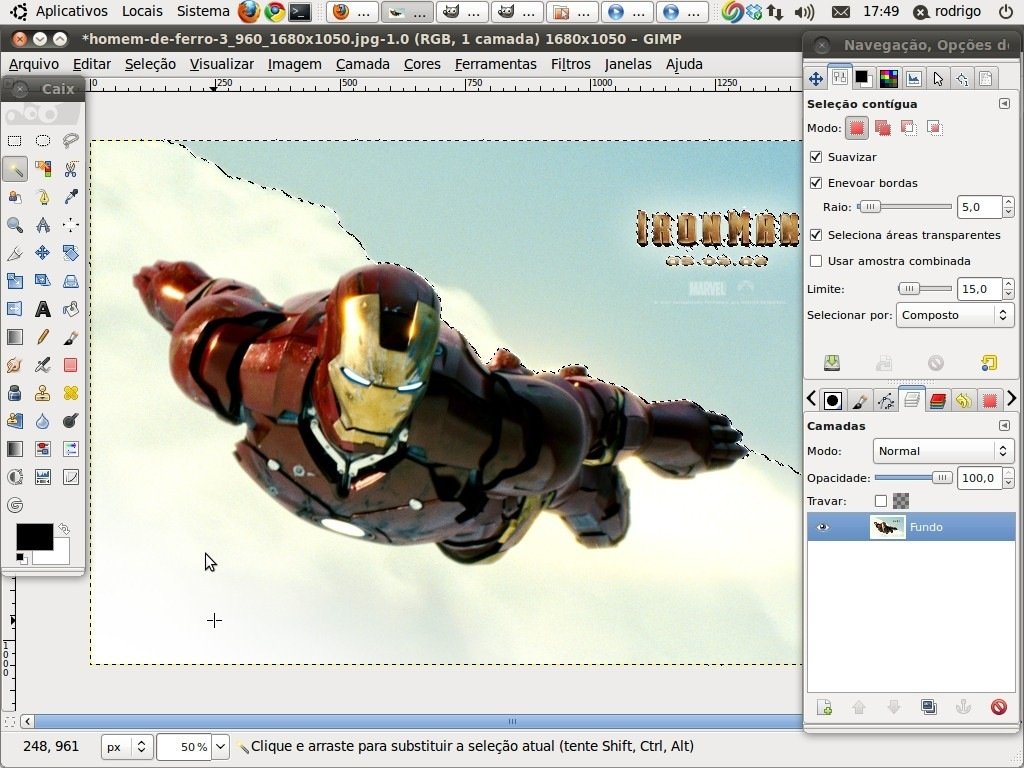The width and height of the screenshot is (1024, 768).
Task: Select the Levels color tool
Action: tap(42, 477)
